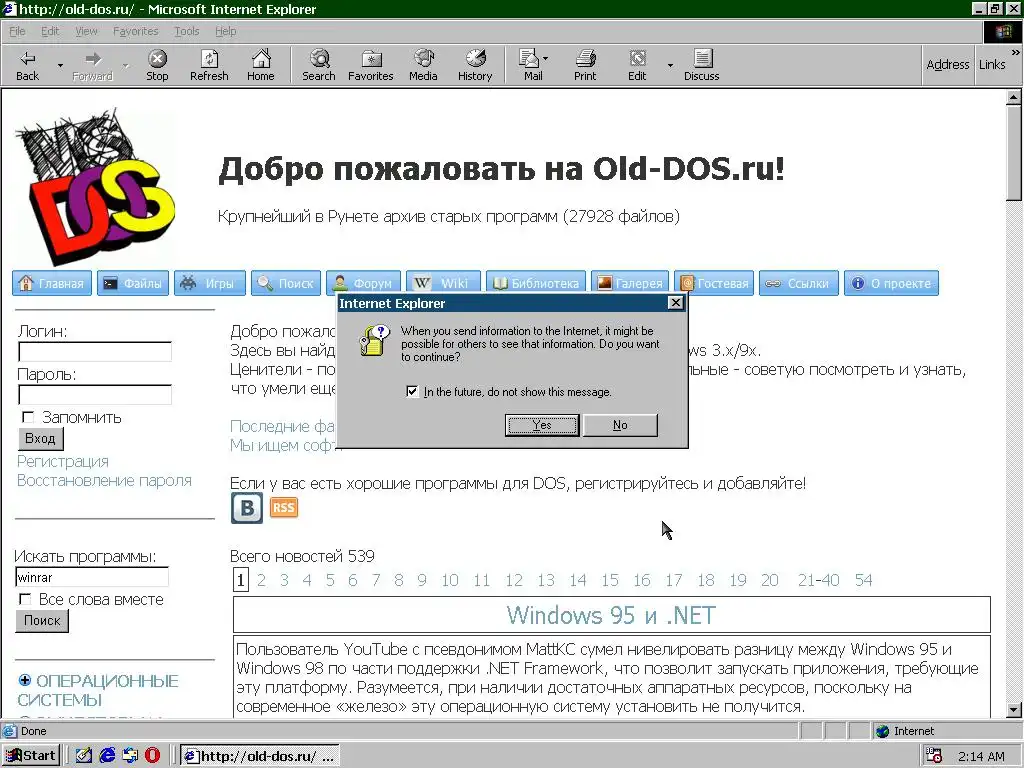Open the Windows 95 и .NET headline
The height and width of the screenshot is (768, 1024).
pyautogui.click(x=611, y=615)
